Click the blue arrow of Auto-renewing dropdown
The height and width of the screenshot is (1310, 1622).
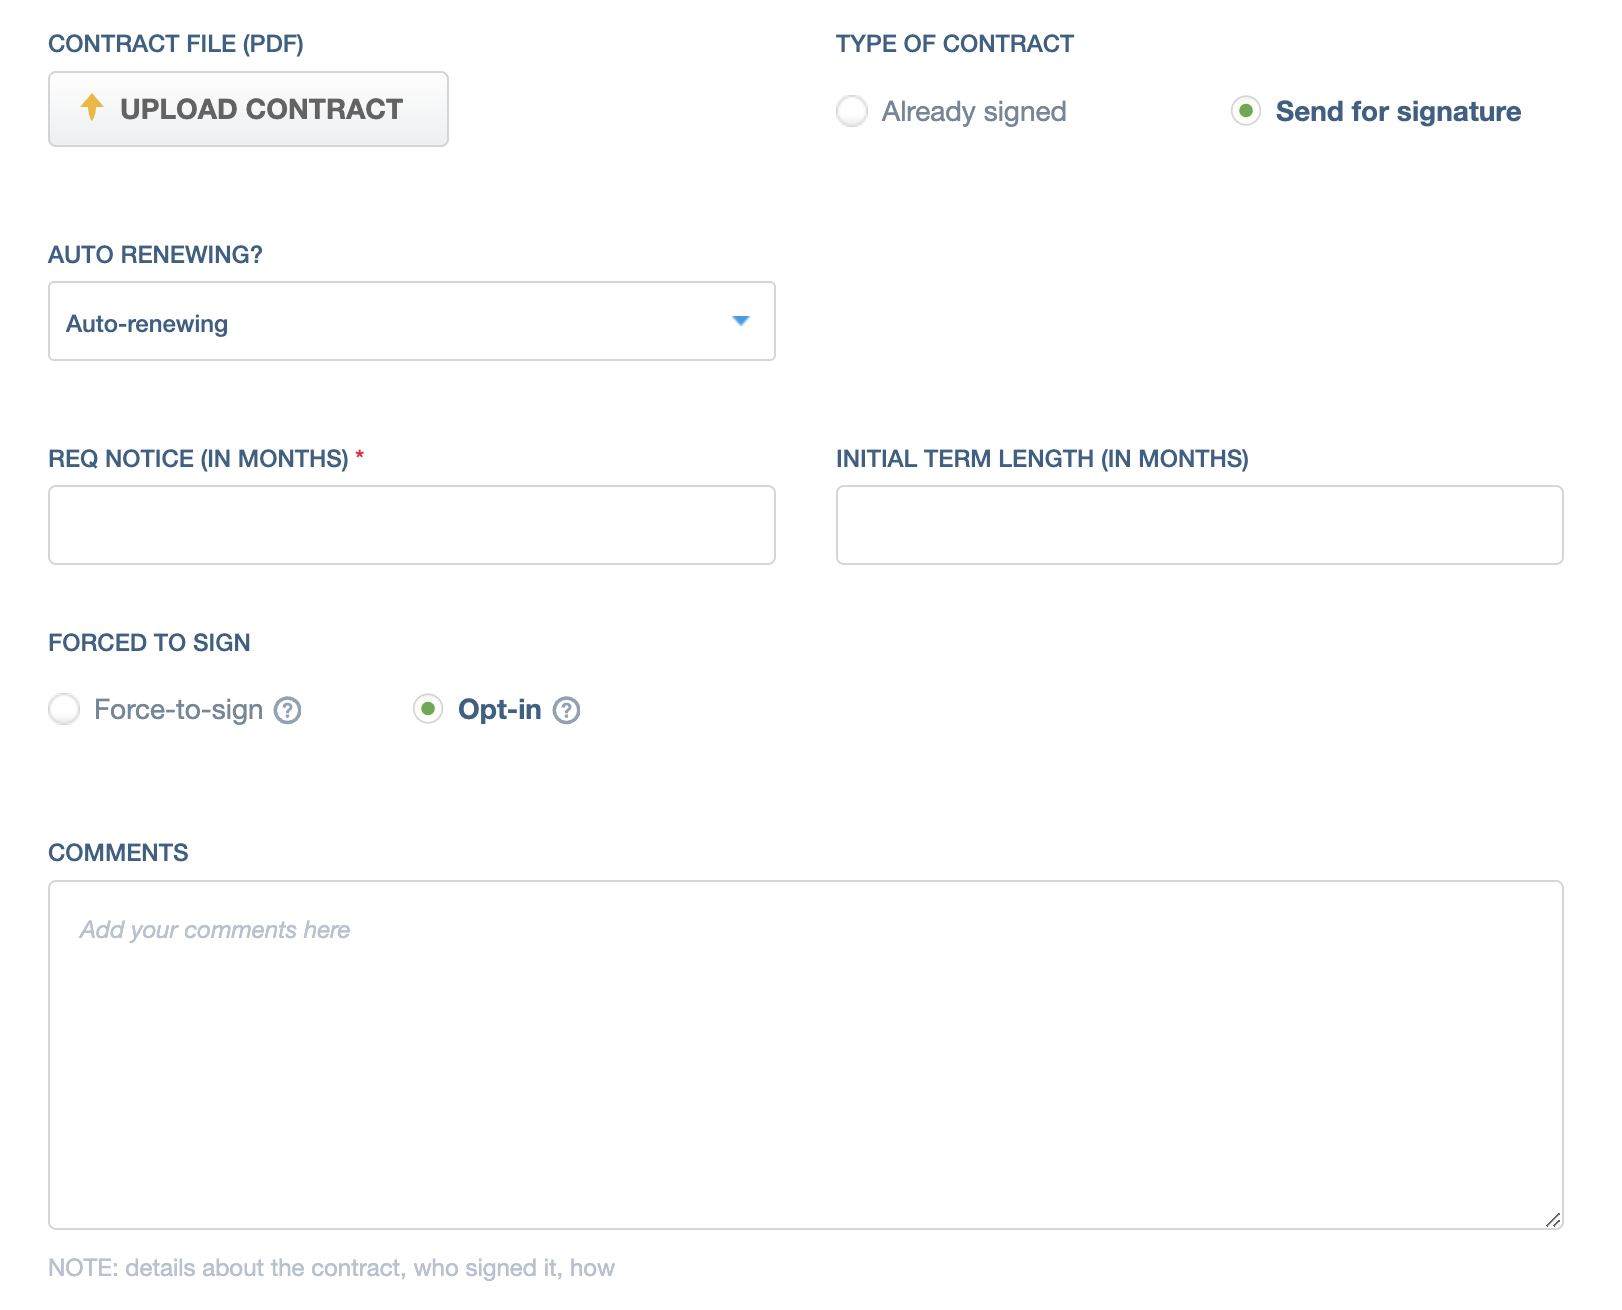tap(741, 321)
